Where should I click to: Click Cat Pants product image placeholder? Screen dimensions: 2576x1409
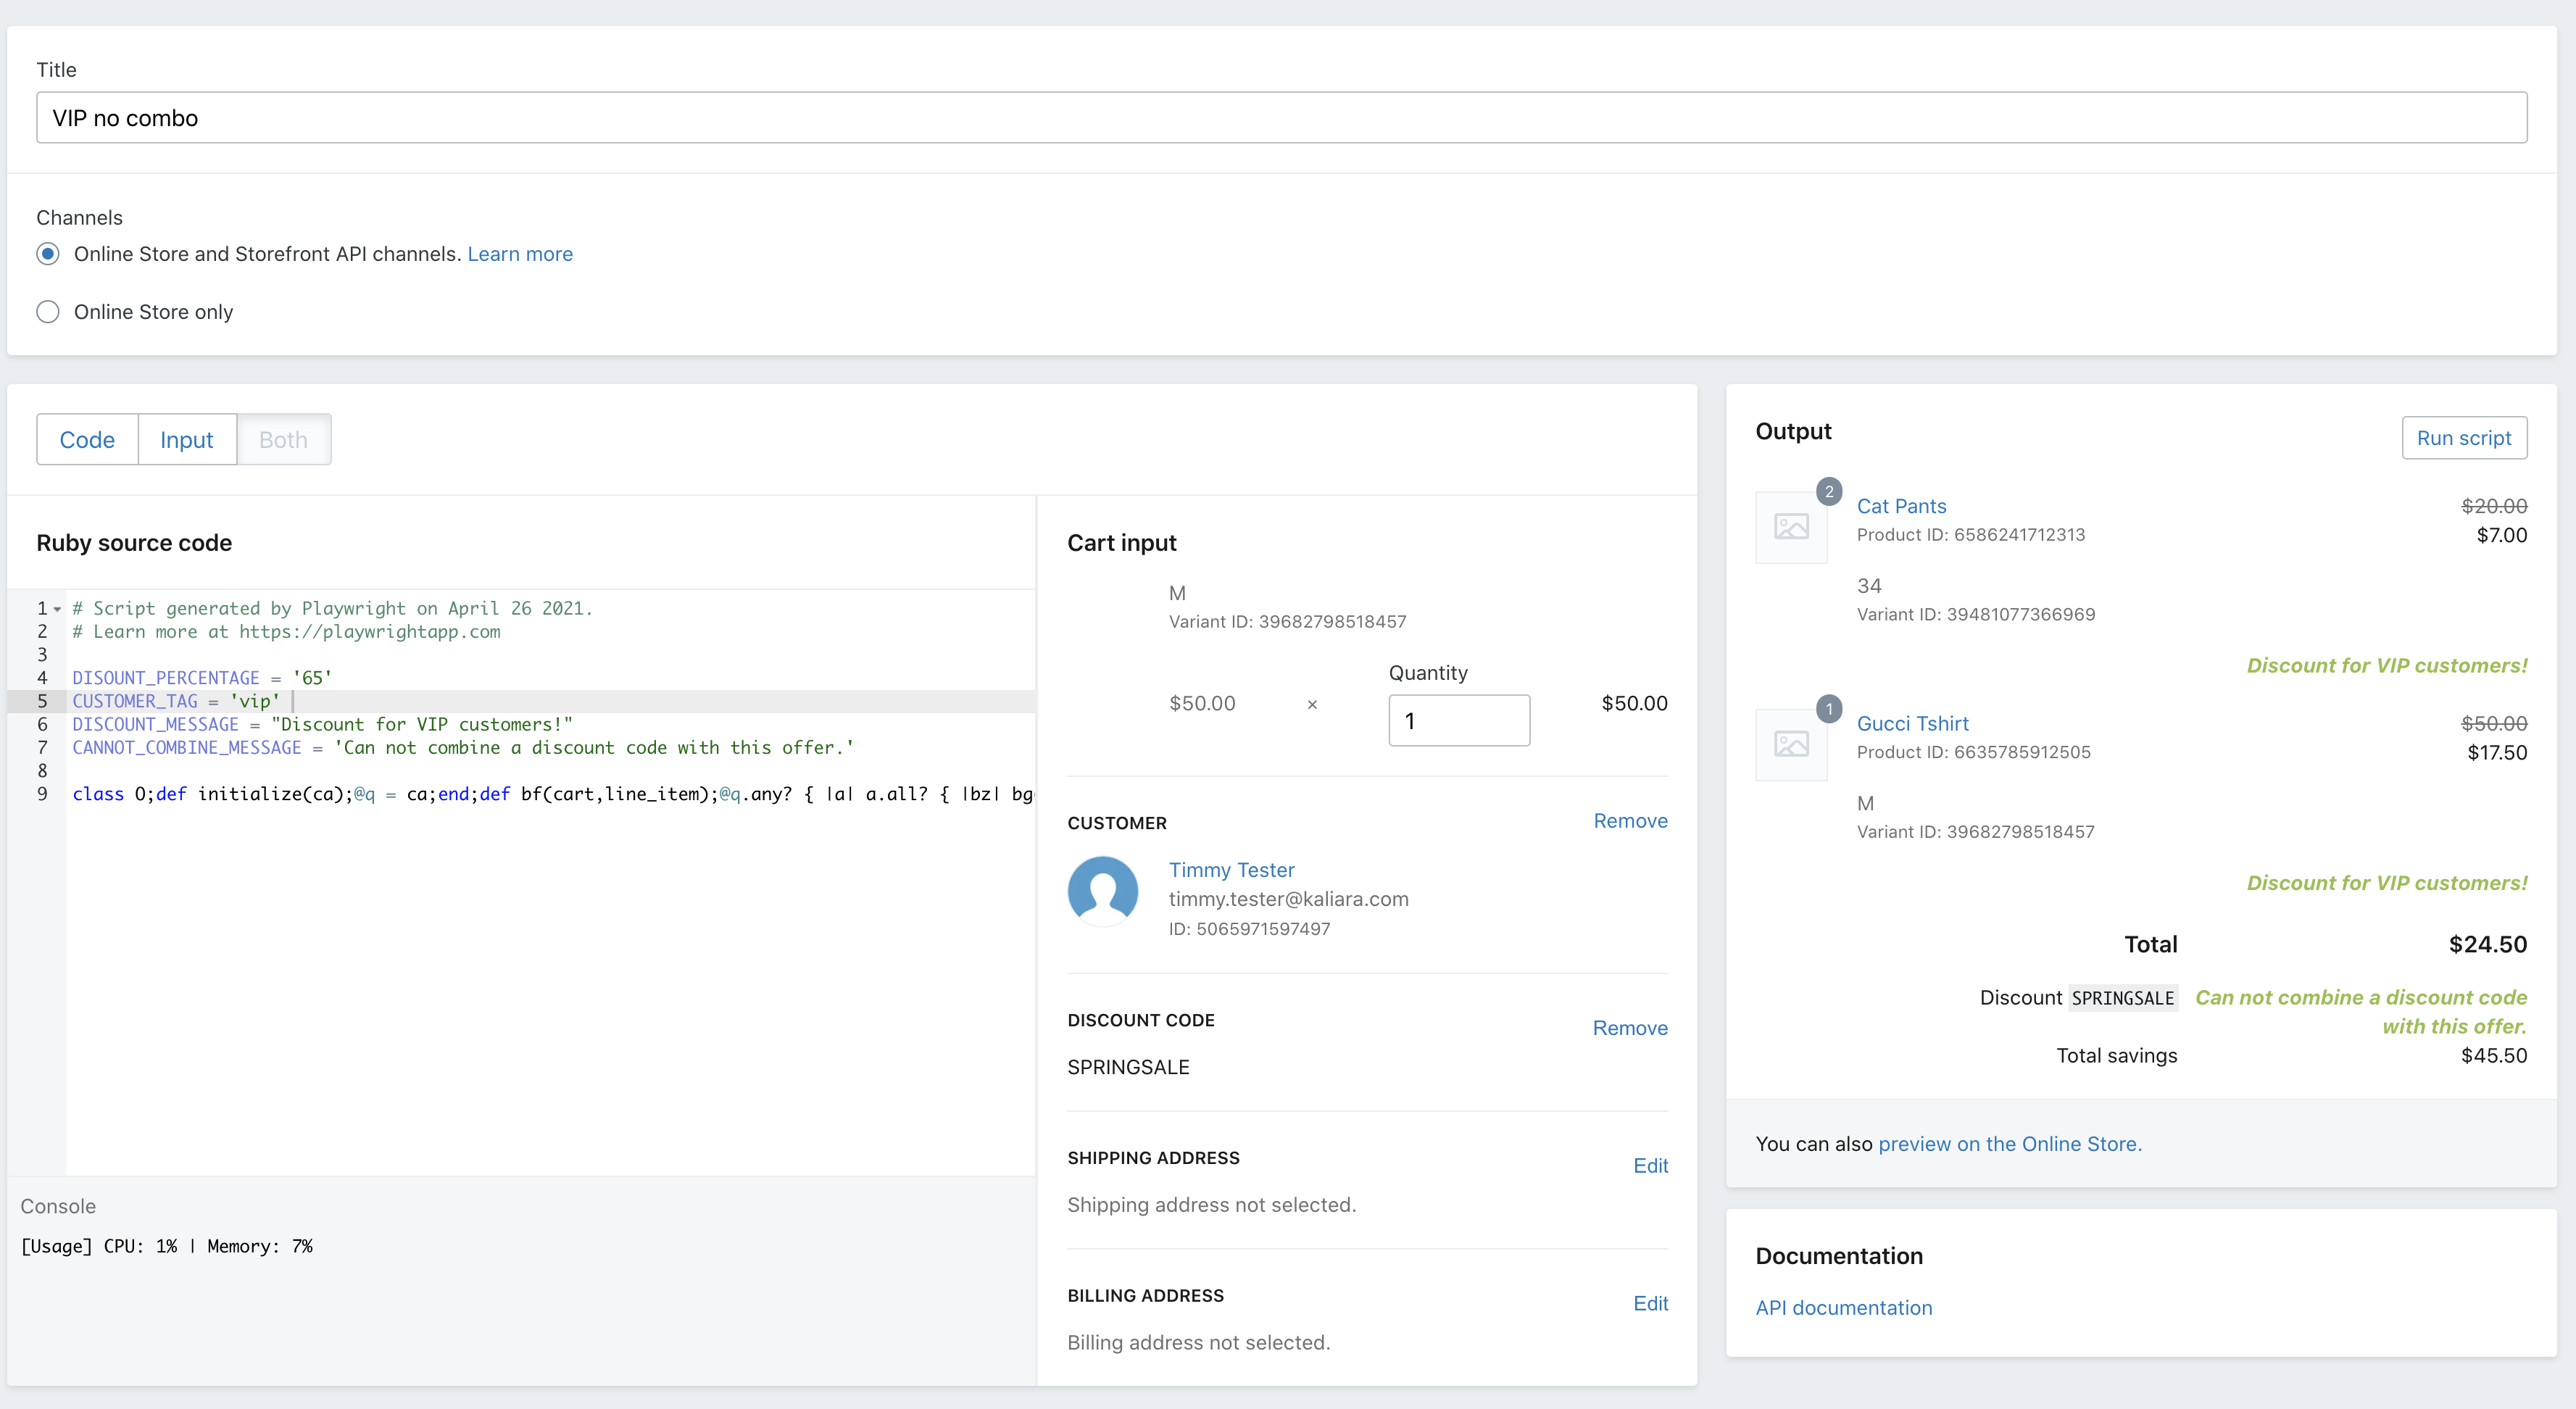(x=1791, y=526)
